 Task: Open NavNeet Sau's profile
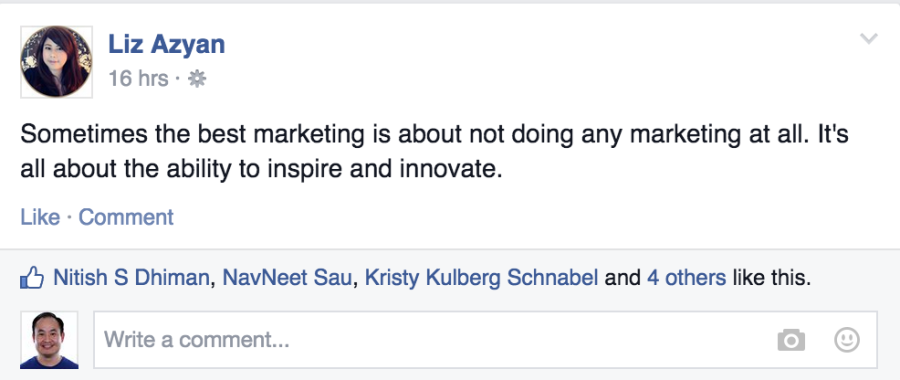(x=286, y=278)
